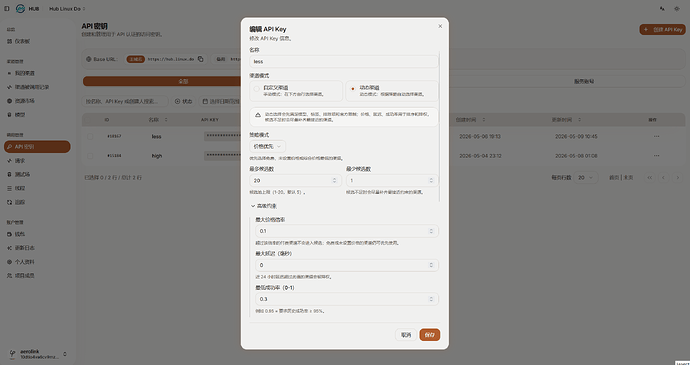The height and width of the screenshot is (365, 690).
Task: Collapse the 高级约束 advanced constraints section
Action: click(264, 206)
